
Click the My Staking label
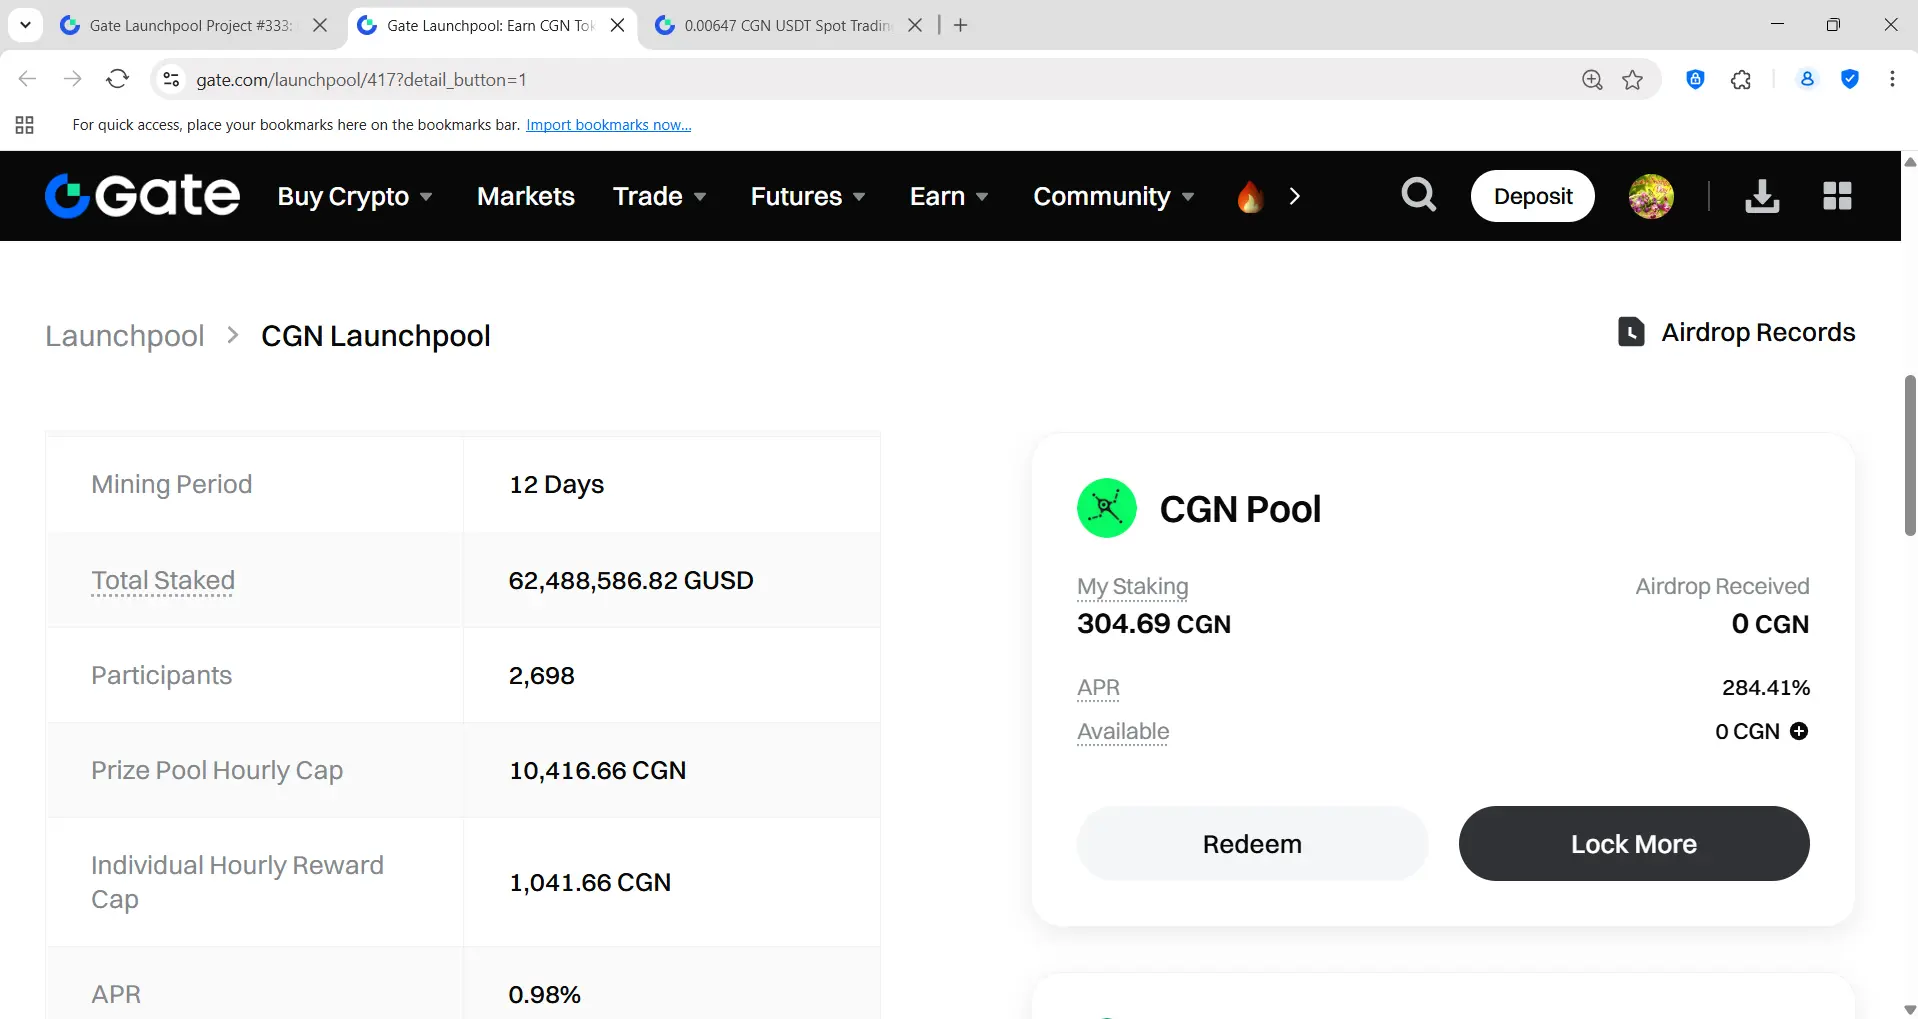(1133, 586)
